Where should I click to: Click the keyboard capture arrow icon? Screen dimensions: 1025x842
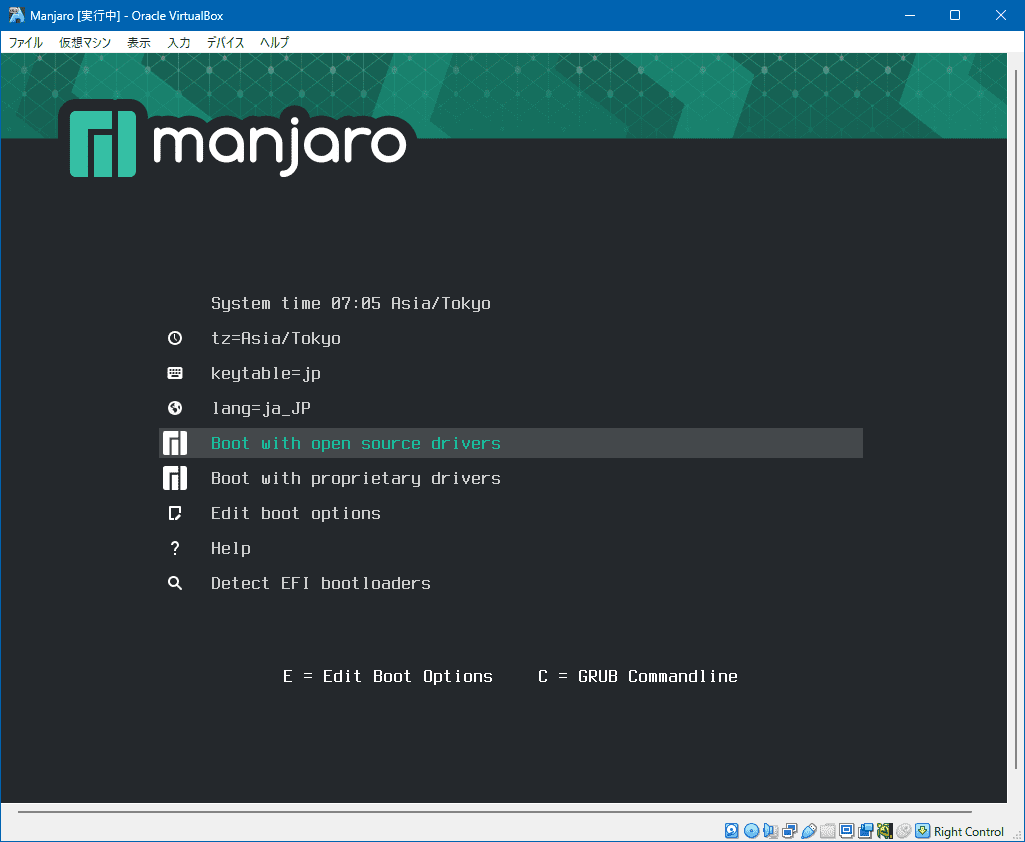click(x=922, y=831)
